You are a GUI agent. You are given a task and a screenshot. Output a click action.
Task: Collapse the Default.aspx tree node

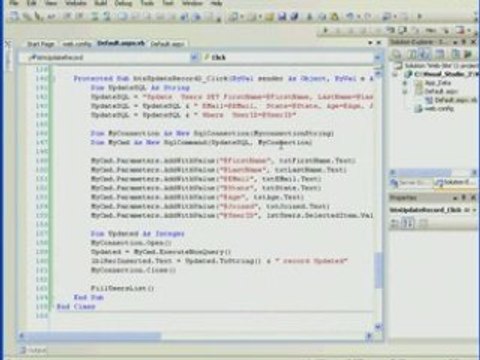(x=405, y=91)
